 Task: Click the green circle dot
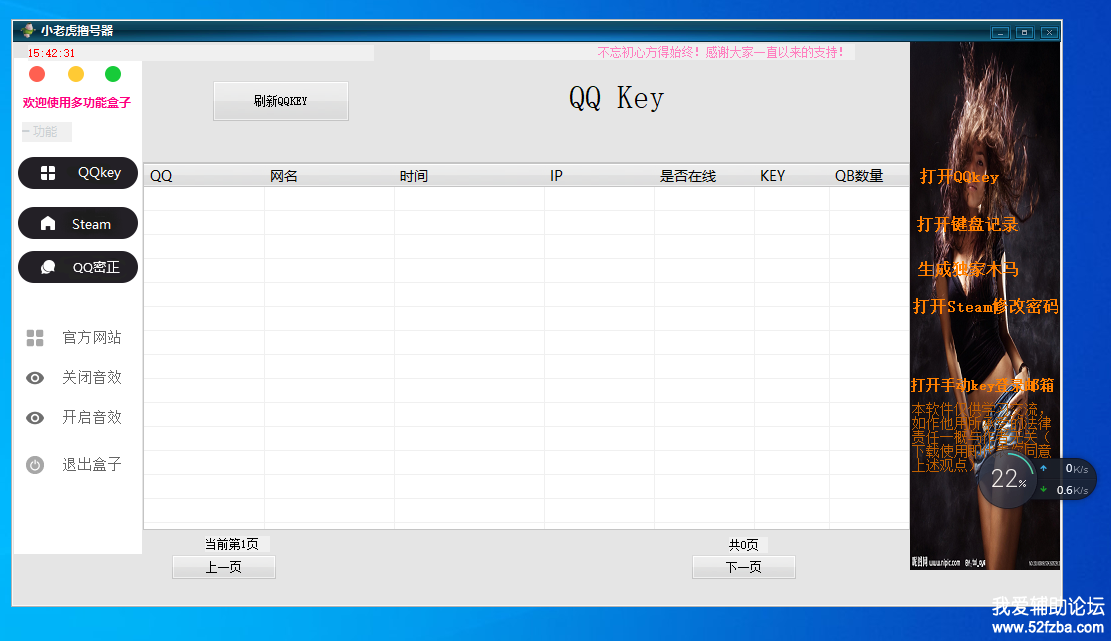click(113, 74)
